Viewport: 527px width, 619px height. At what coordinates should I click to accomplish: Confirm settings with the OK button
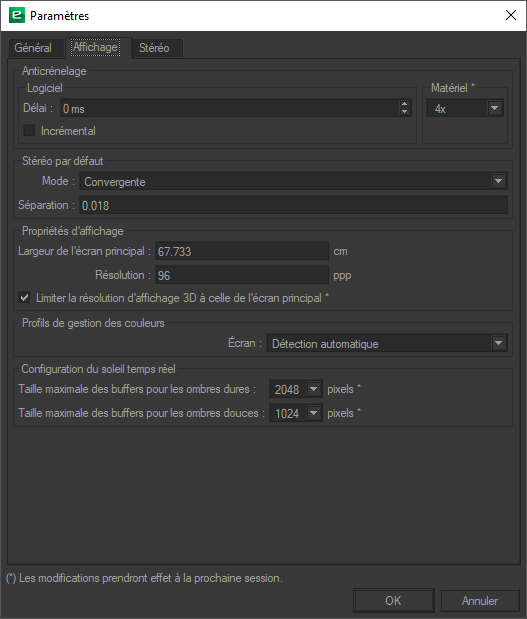point(394,601)
